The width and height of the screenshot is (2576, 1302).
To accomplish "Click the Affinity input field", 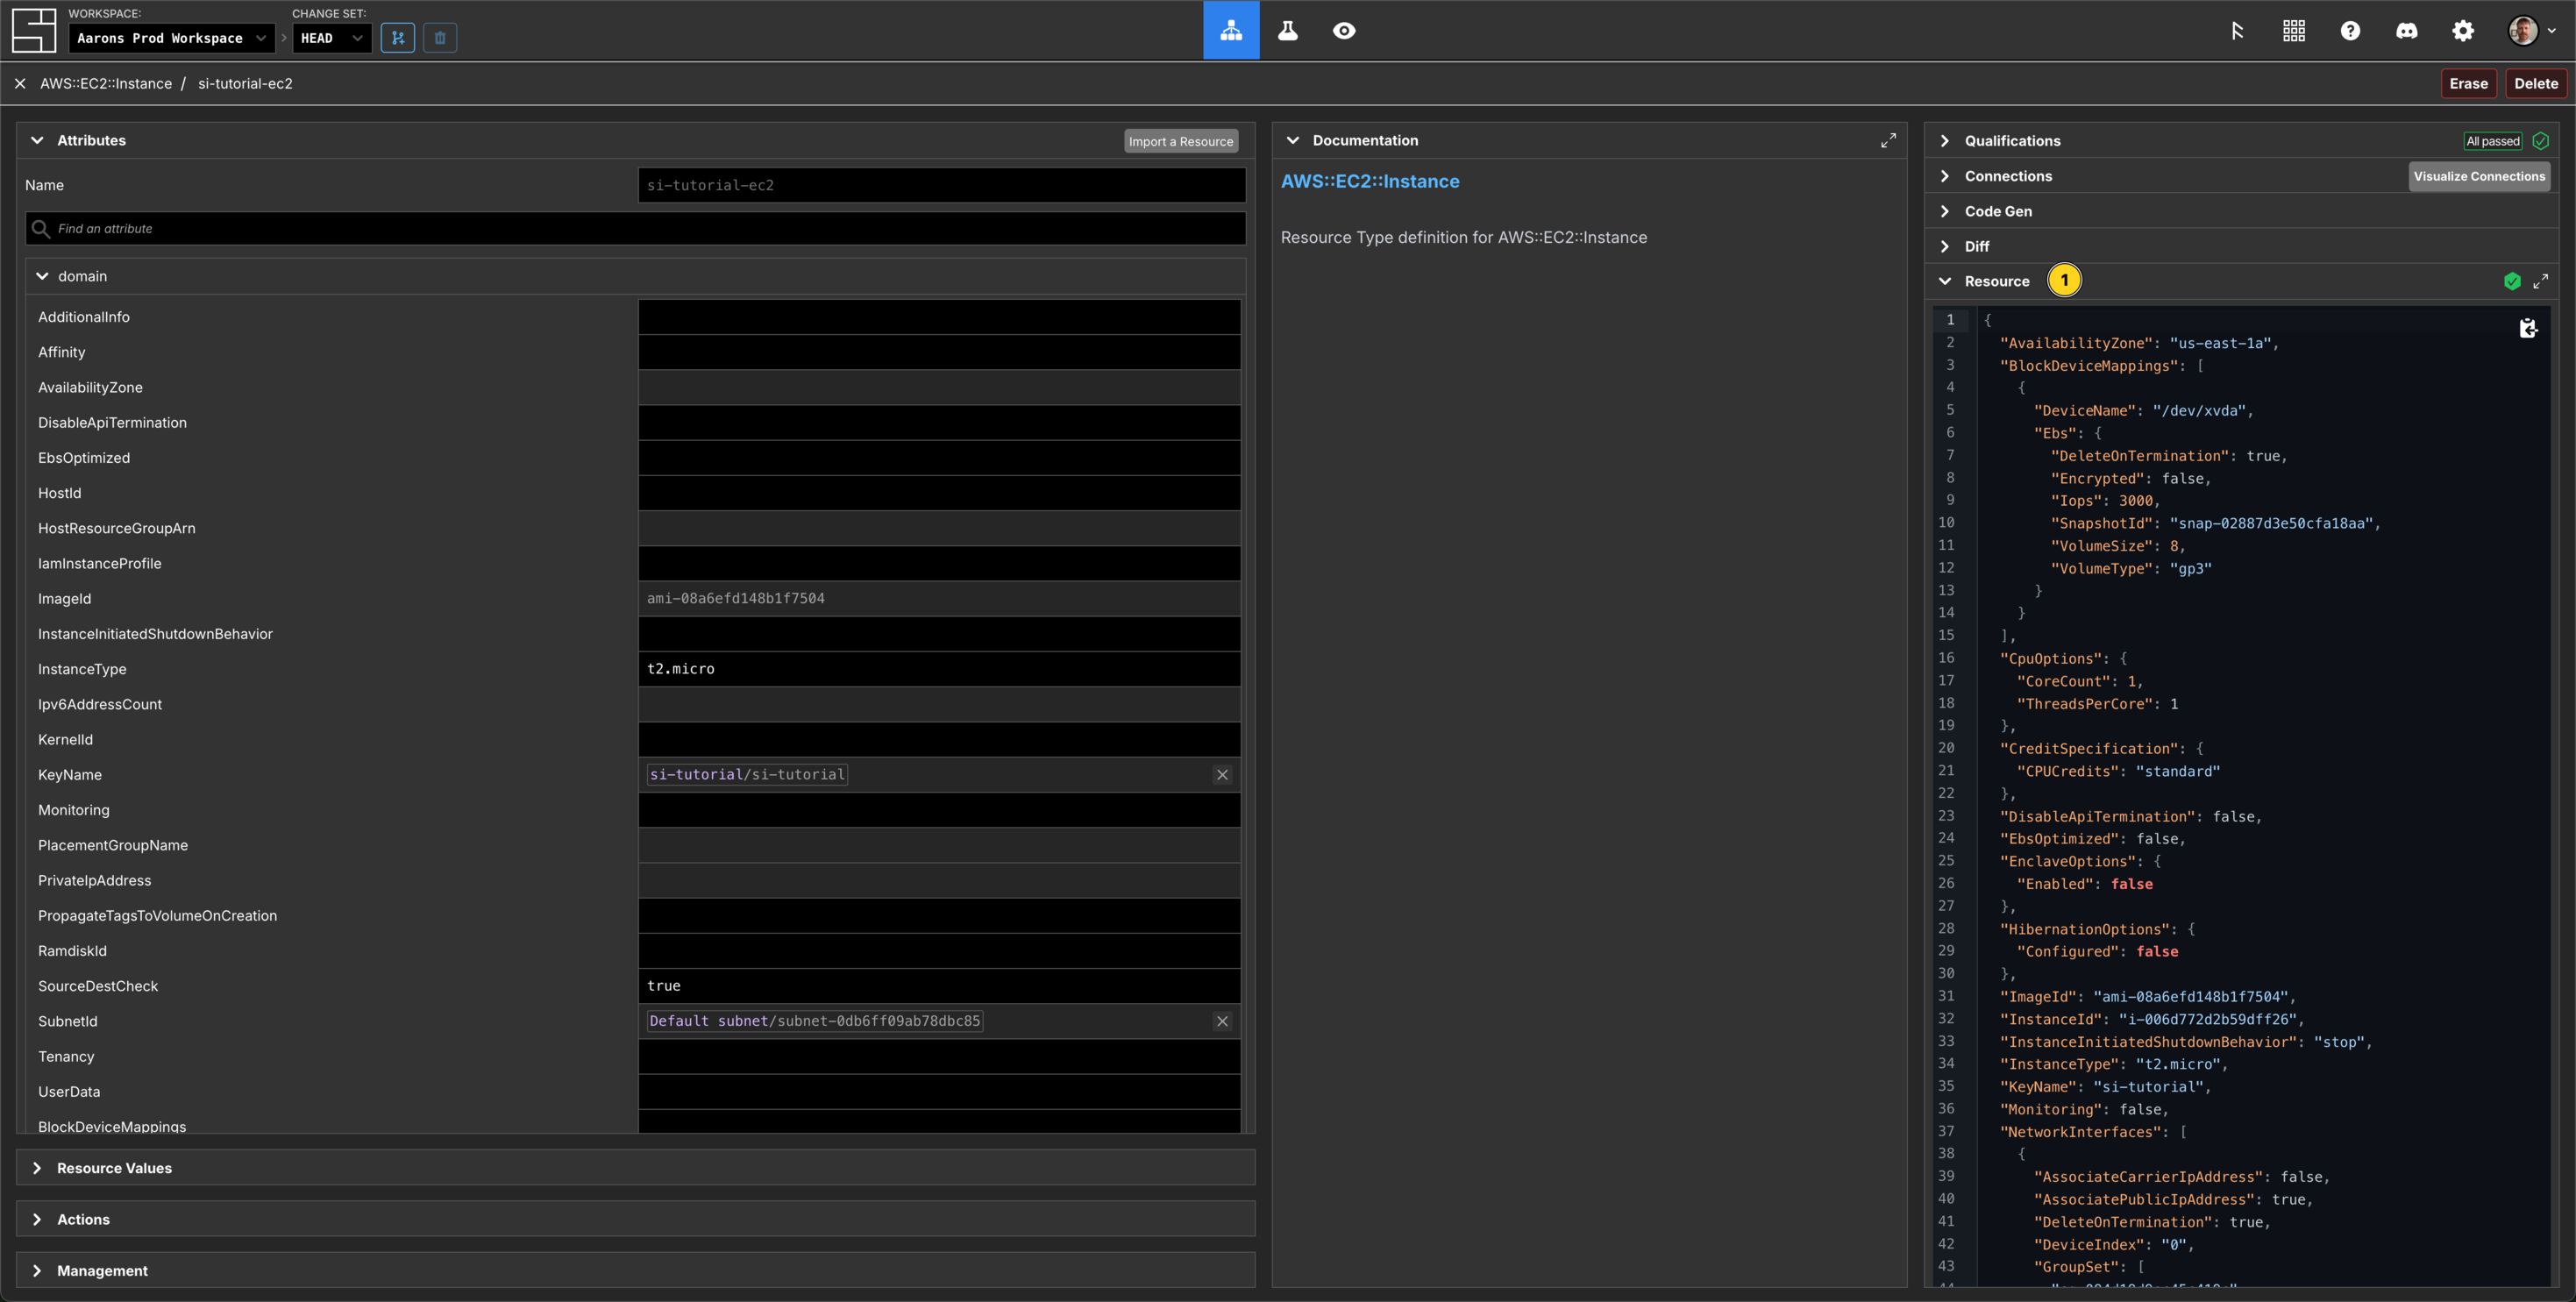I will (x=939, y=352).
